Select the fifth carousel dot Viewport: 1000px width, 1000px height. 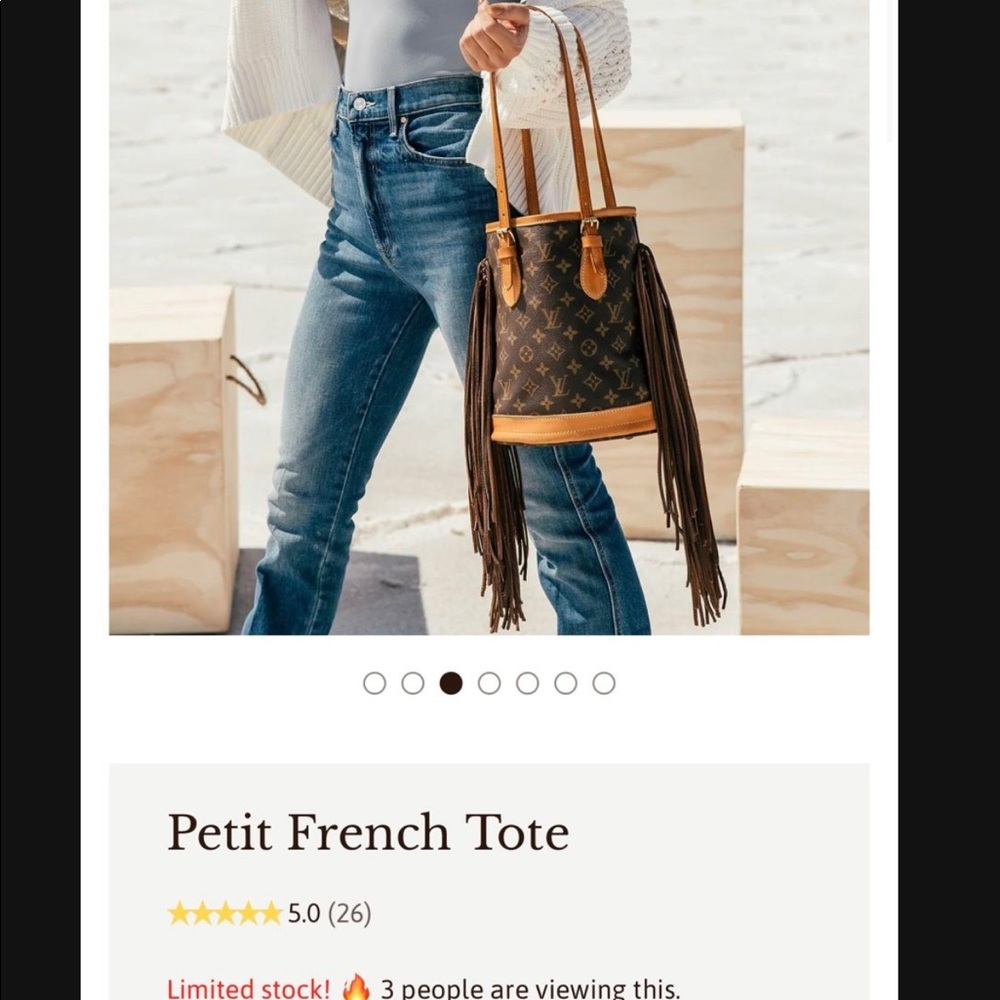[x=527, y=683]
